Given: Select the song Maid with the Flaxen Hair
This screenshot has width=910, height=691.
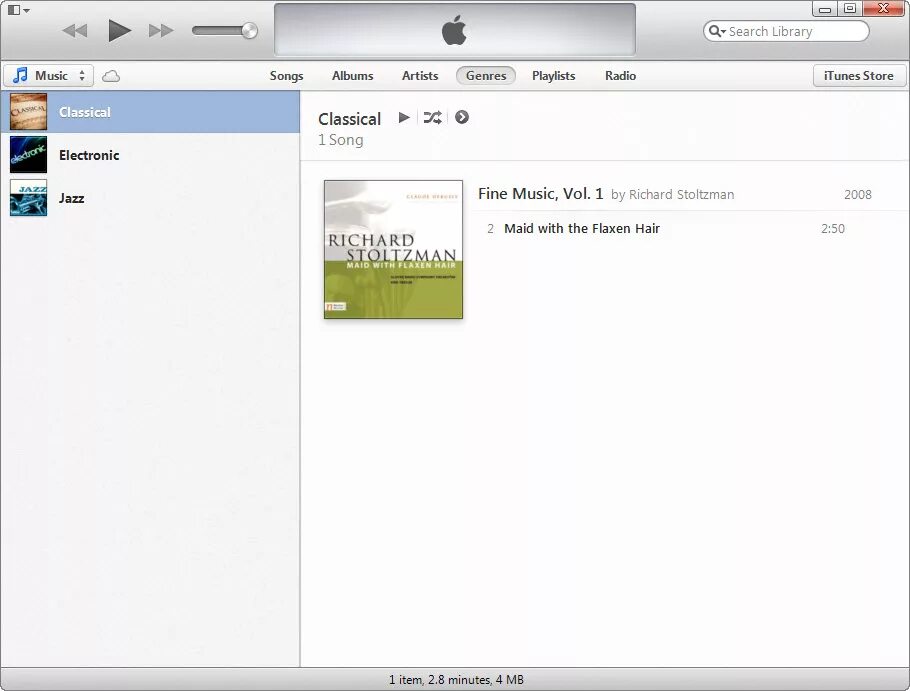Looking at the screenshot, I should coord(582,229).
